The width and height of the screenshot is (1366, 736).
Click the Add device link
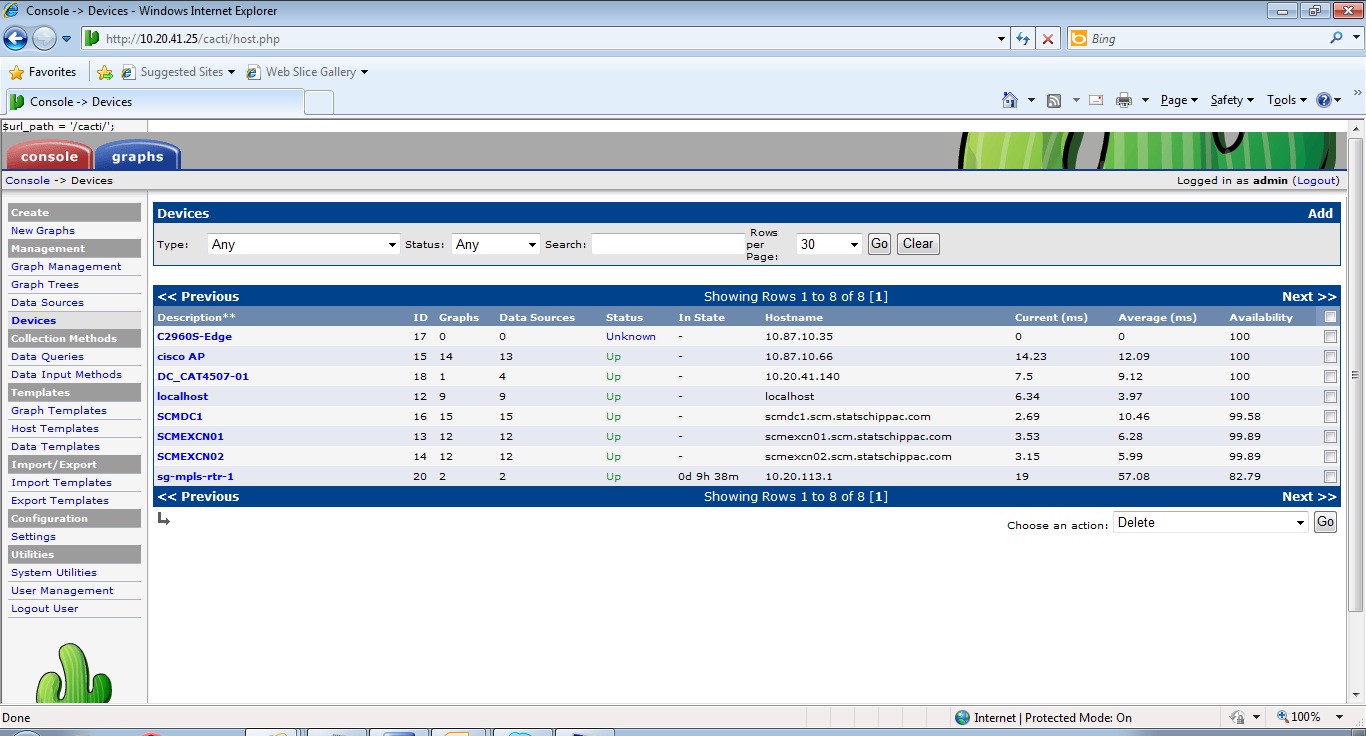point(1320,213)
